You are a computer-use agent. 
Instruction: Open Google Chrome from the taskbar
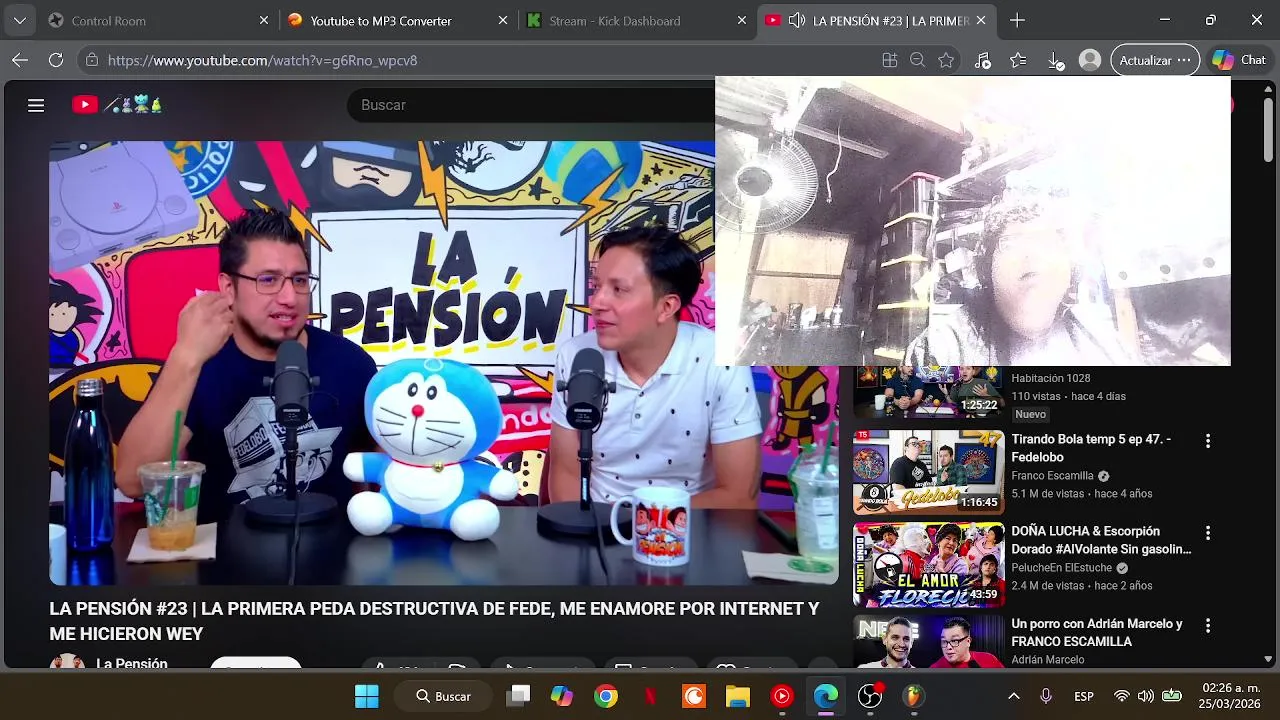(606, 696)
